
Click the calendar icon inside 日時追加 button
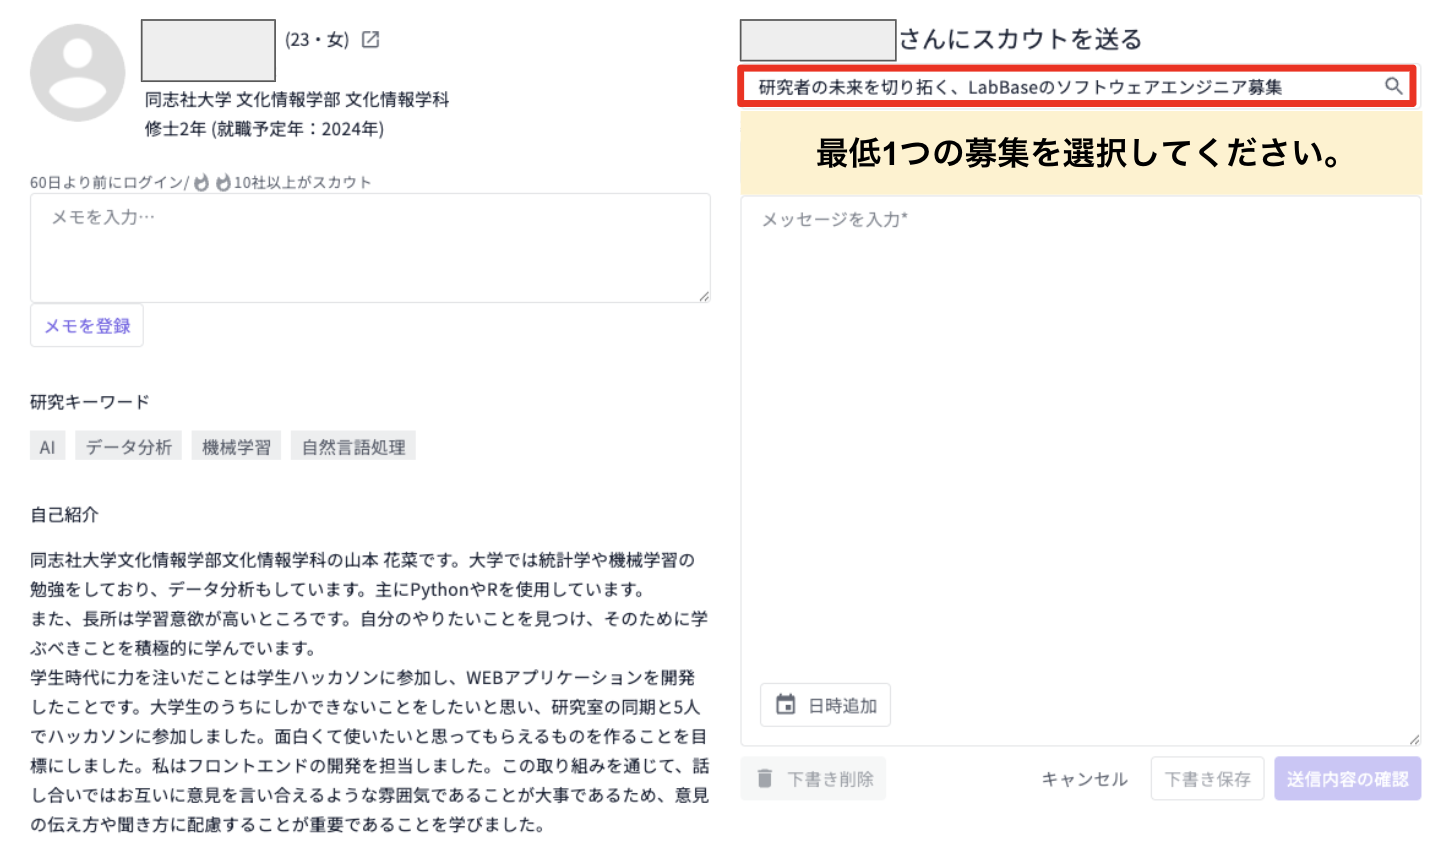[x=785, y=704]
